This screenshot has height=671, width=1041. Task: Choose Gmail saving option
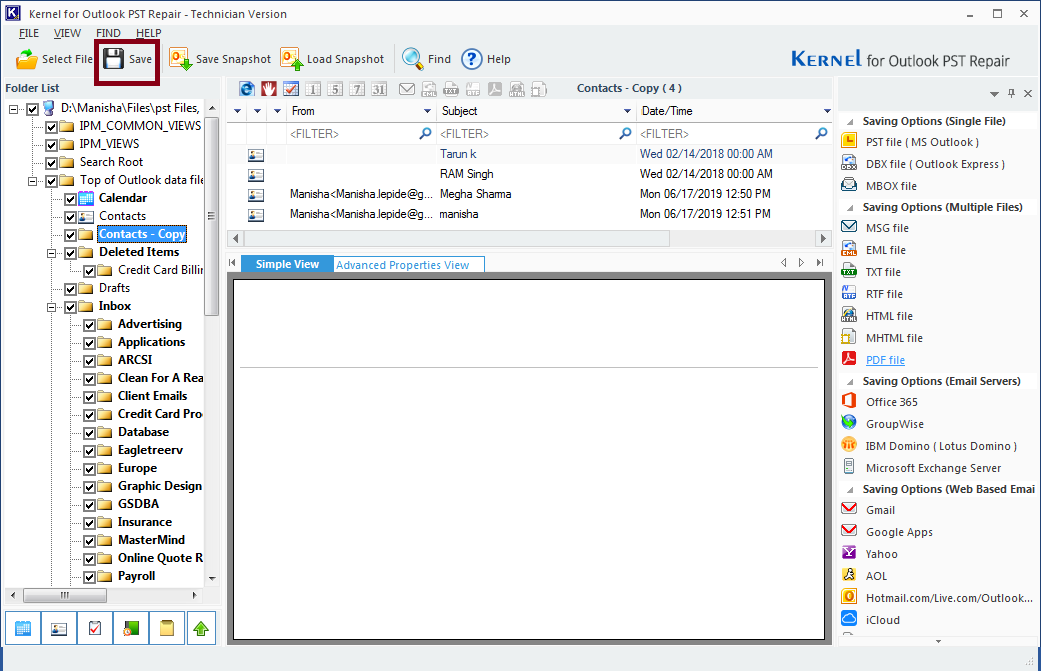click(x=880, y=510)
